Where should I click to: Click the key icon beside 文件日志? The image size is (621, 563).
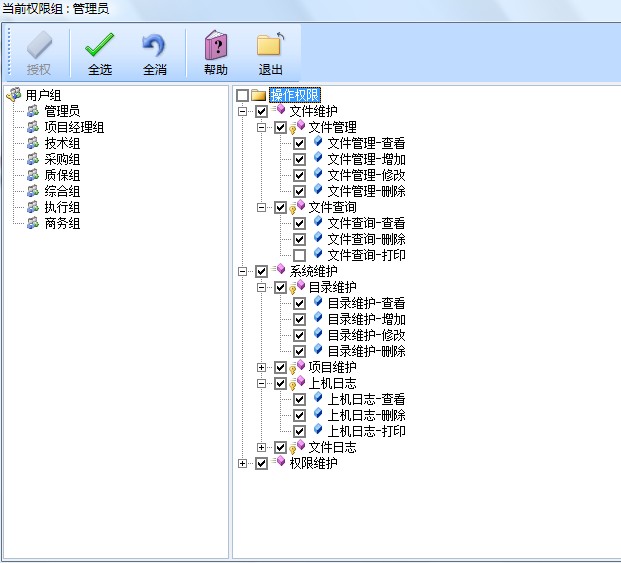click(292, 449)
